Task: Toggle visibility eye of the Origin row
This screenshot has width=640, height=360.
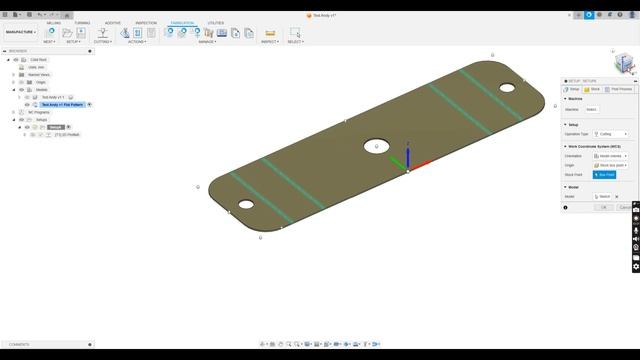Action: click(22, 82)
